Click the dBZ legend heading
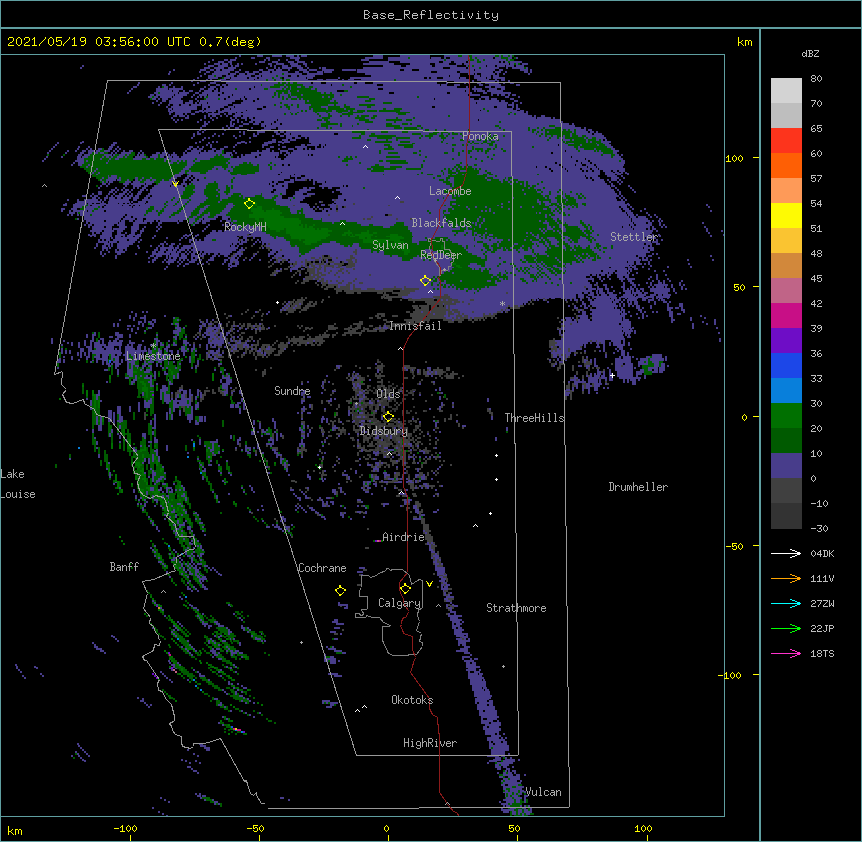Image resolution: width=862 pixels, height=842 pixels. pos(810,54)
